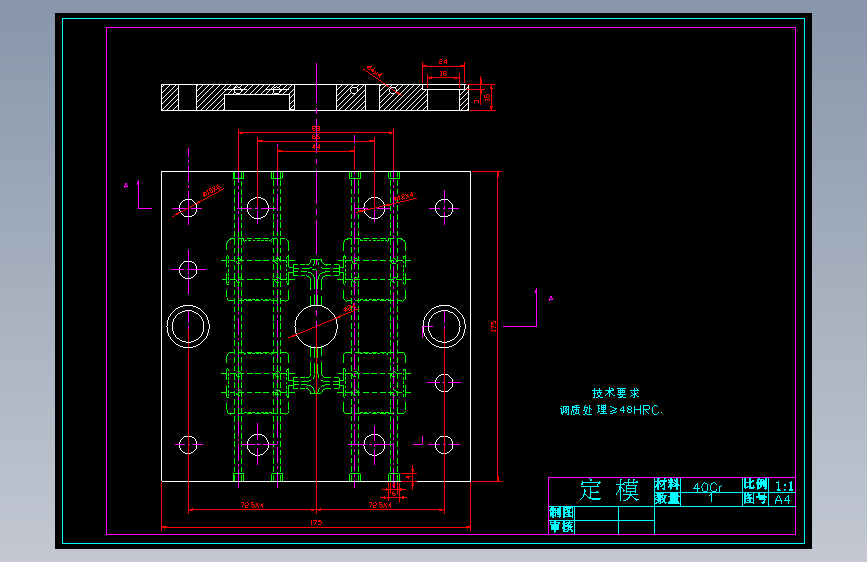Click the sheet number A4
Image resolution: width=867 pixels, height=562 pixels.
click(782, 499)
